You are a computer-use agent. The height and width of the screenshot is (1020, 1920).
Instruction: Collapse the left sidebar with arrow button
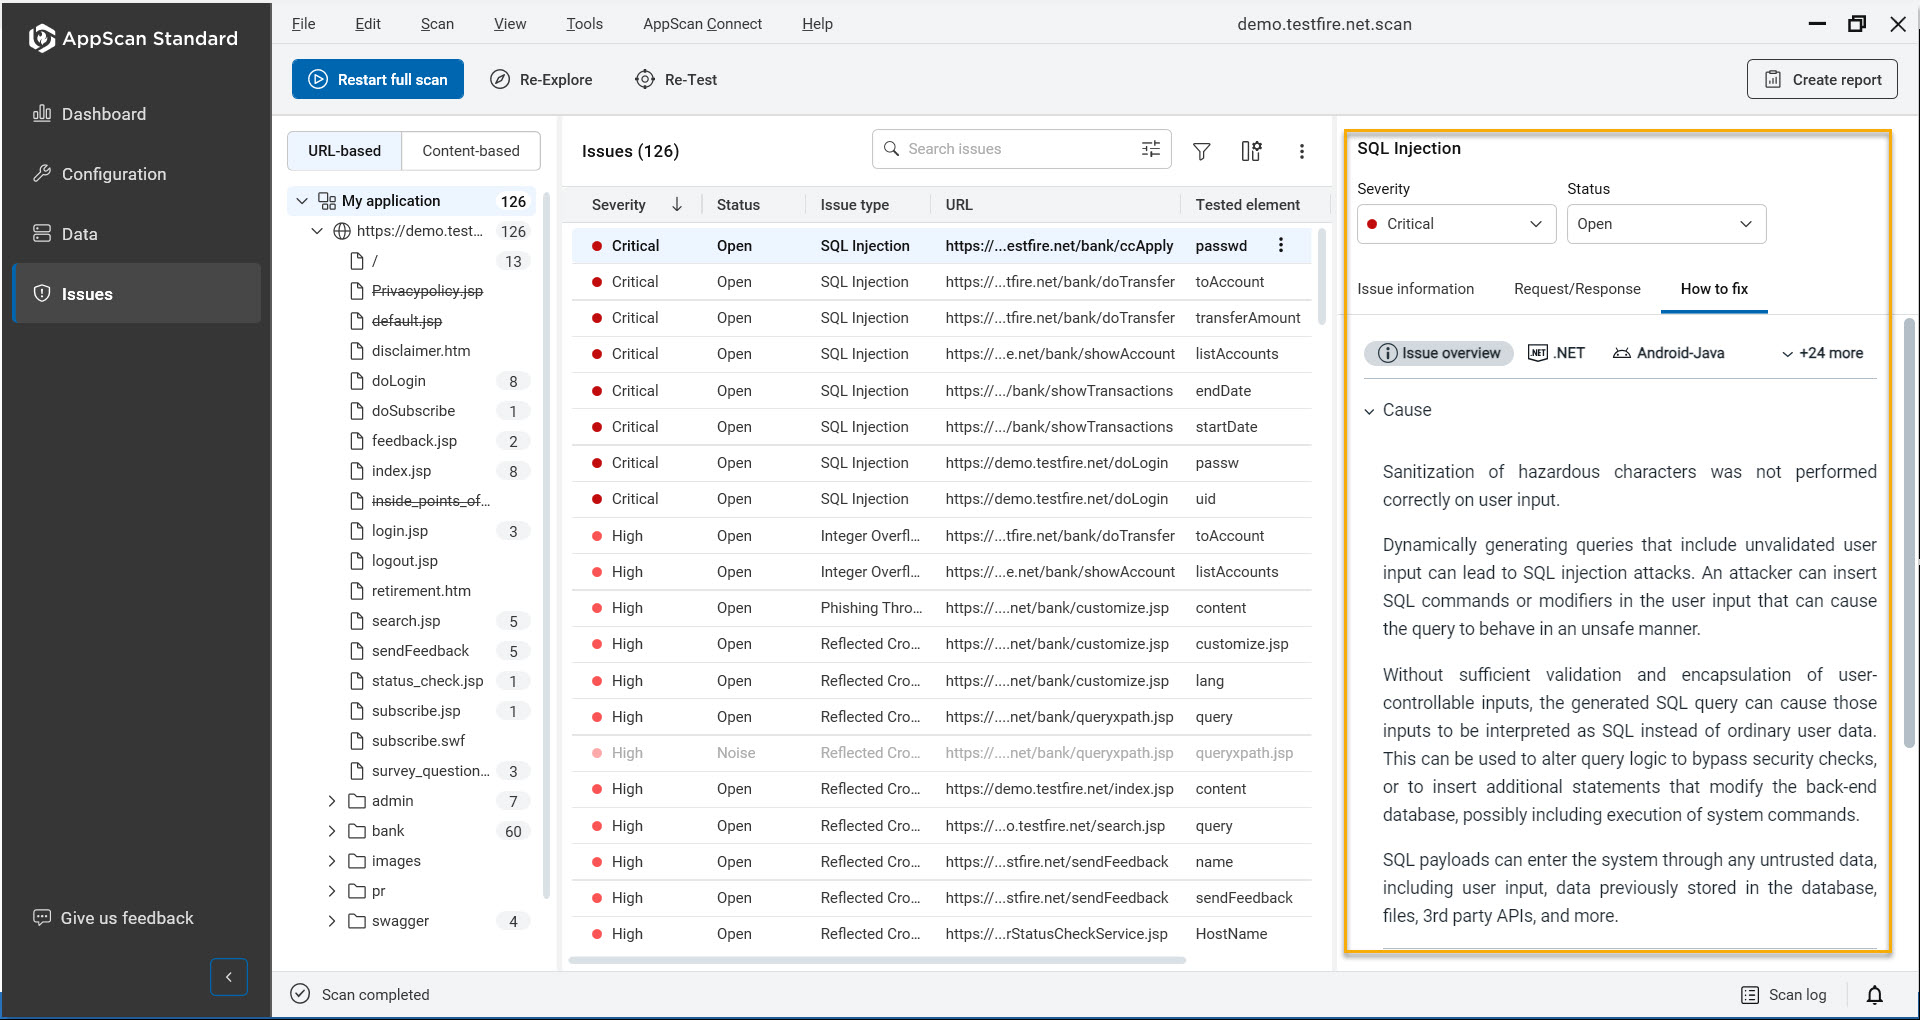229,977
